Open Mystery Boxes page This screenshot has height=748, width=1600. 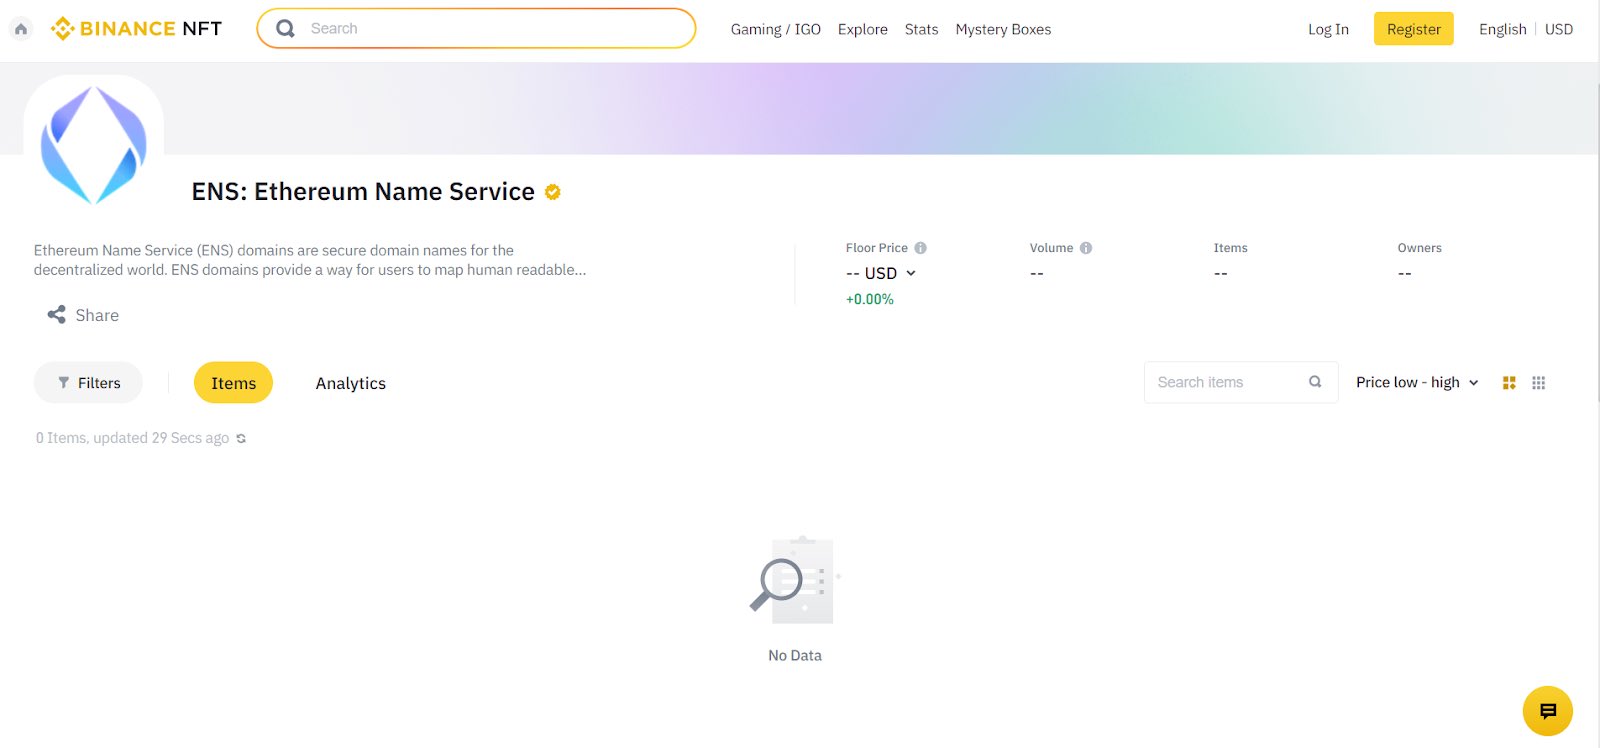pyautogui.click(x=1003, y=29)
